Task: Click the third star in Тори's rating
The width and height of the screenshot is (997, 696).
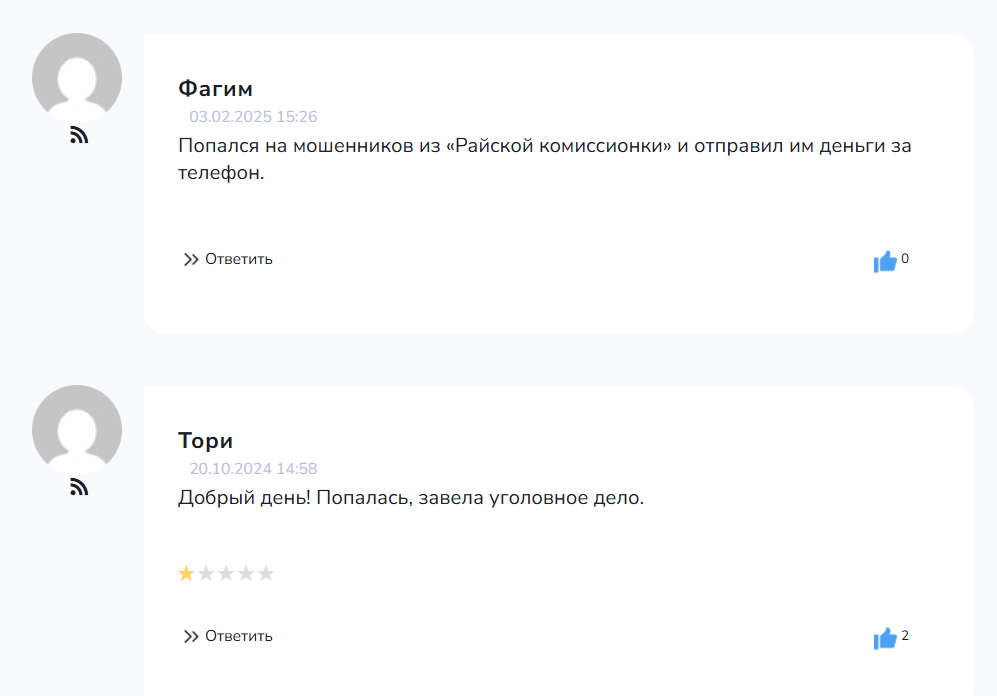Action: coord(226,574)
